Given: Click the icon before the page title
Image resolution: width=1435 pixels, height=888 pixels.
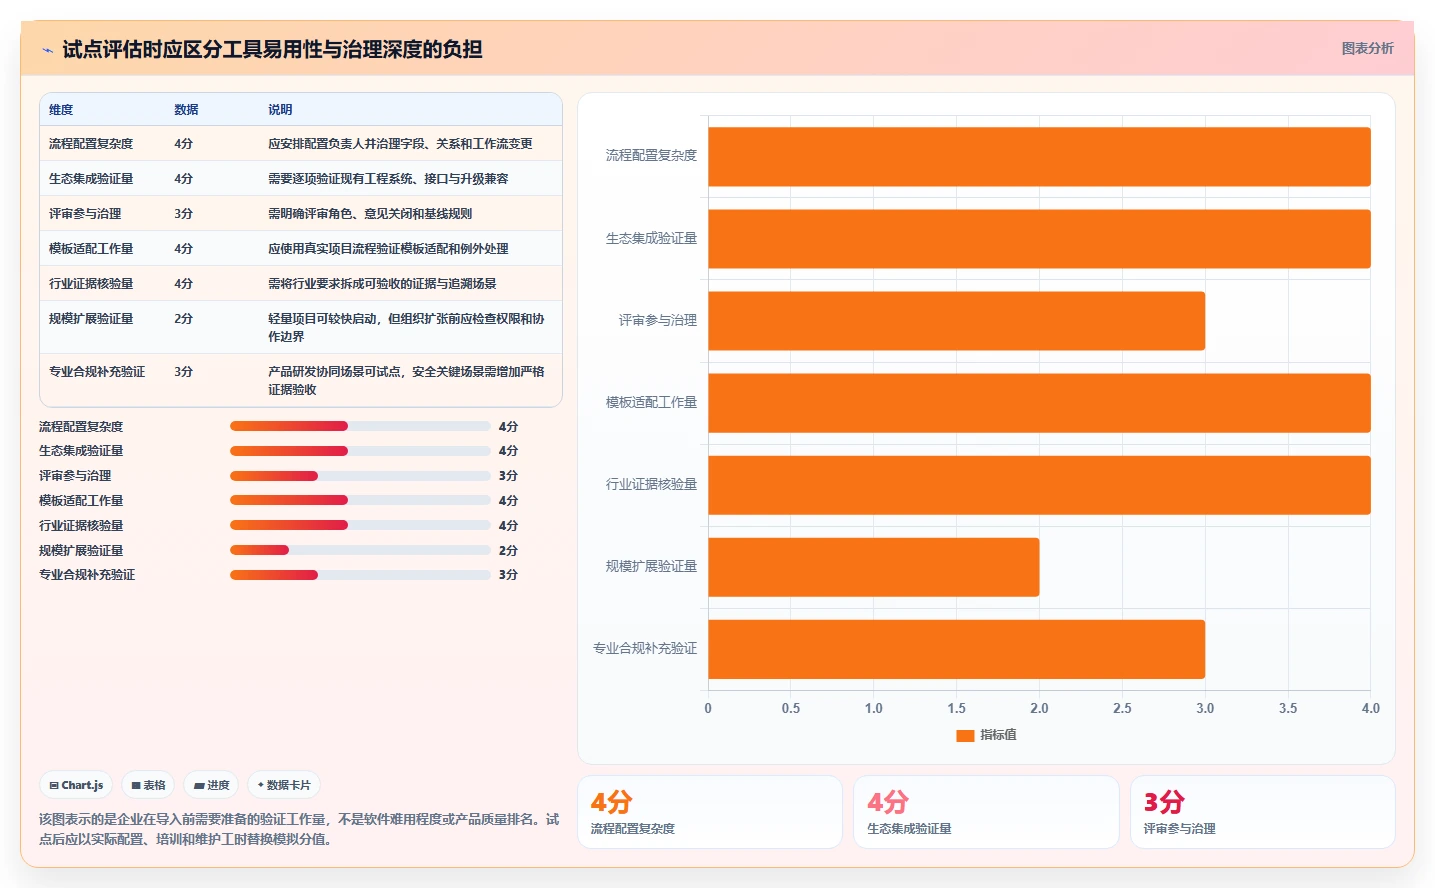Looking at the screenshot, I should [x=47, y=50].
